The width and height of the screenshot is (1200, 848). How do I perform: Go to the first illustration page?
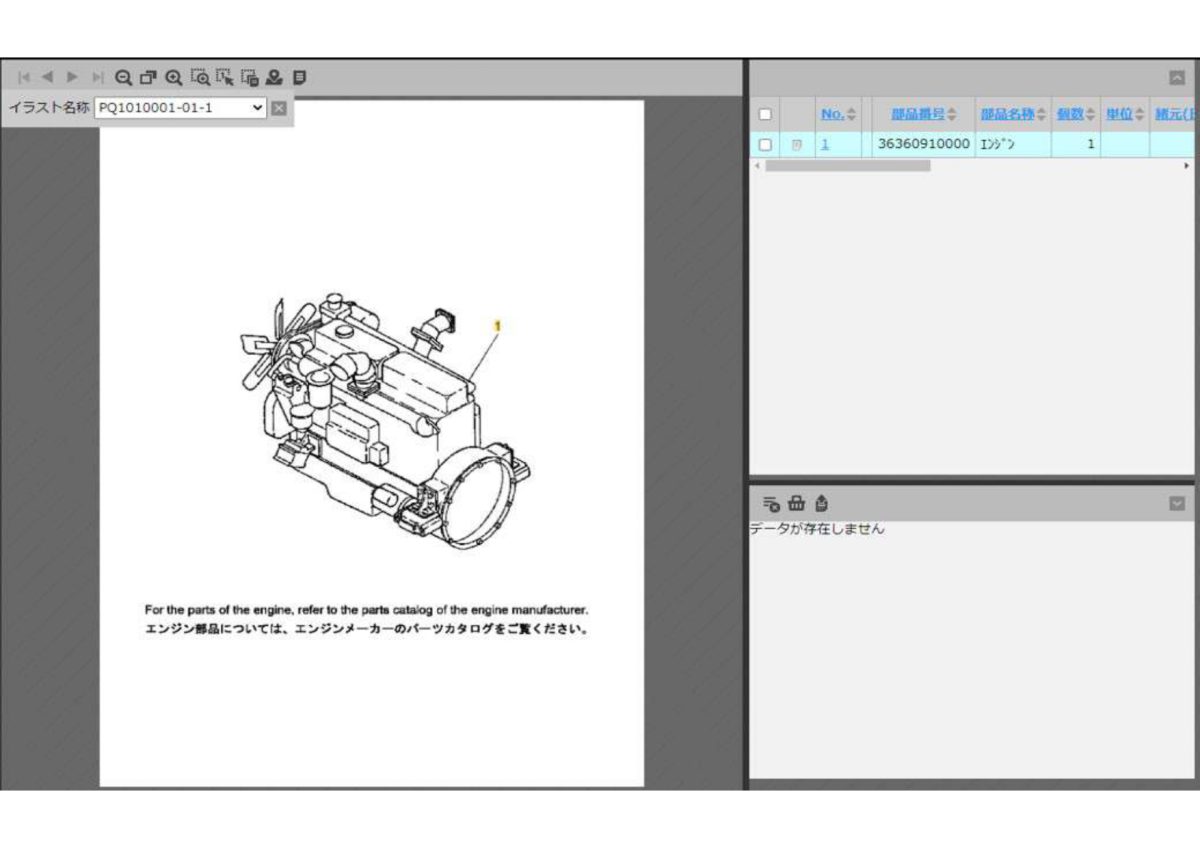click(24, 77)
